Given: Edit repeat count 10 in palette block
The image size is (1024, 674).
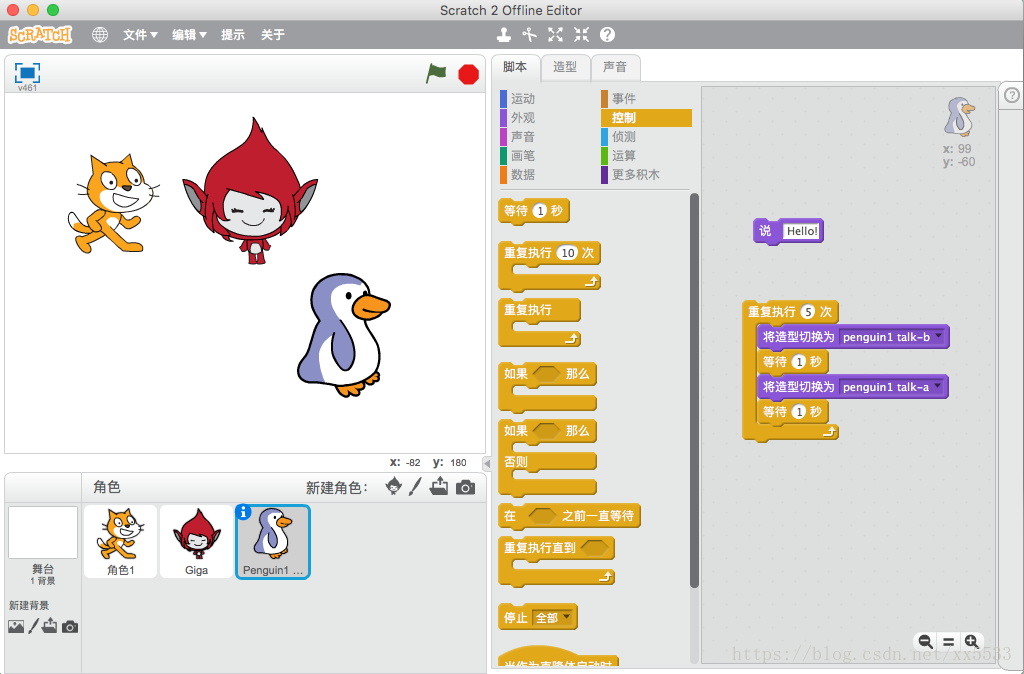Looking at the screenshot, I should click(568, 253).
